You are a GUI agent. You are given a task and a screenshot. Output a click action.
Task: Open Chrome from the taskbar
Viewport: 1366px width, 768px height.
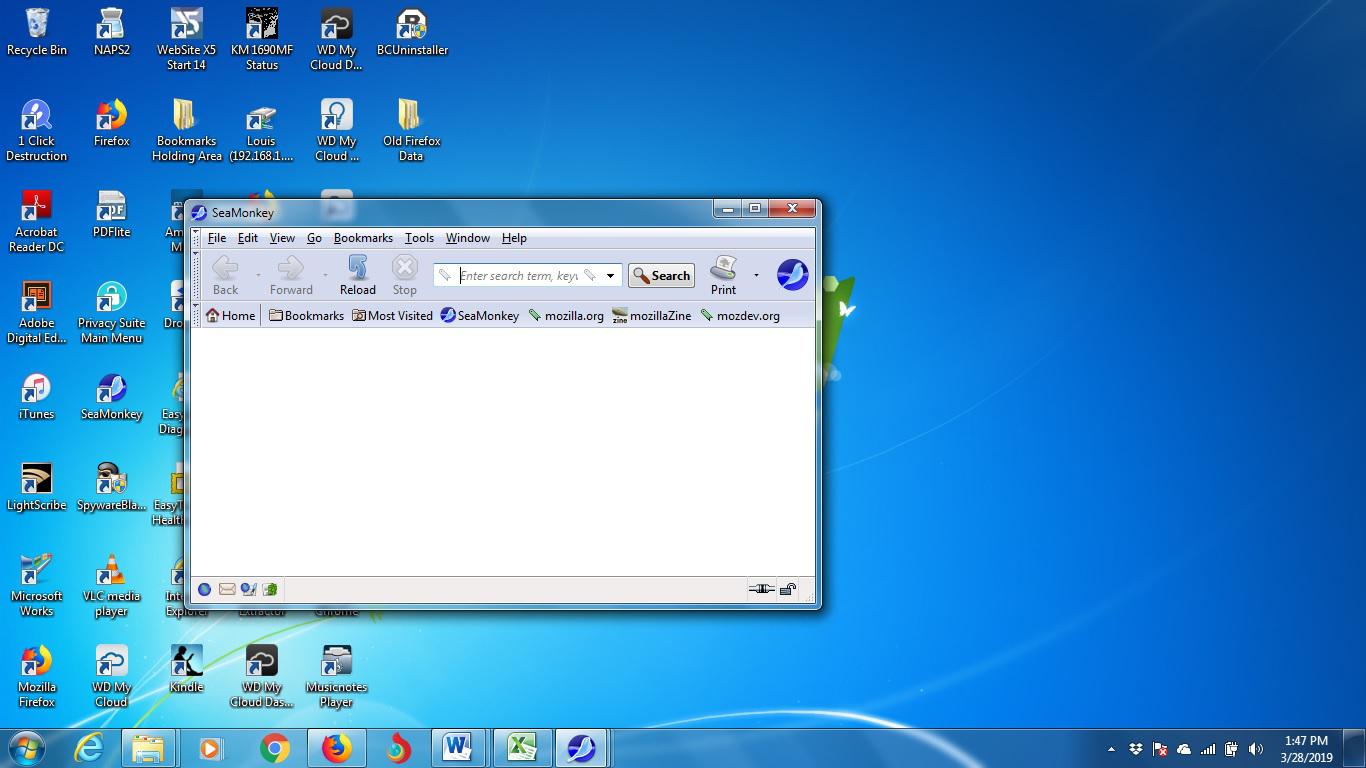pos(275,748)
